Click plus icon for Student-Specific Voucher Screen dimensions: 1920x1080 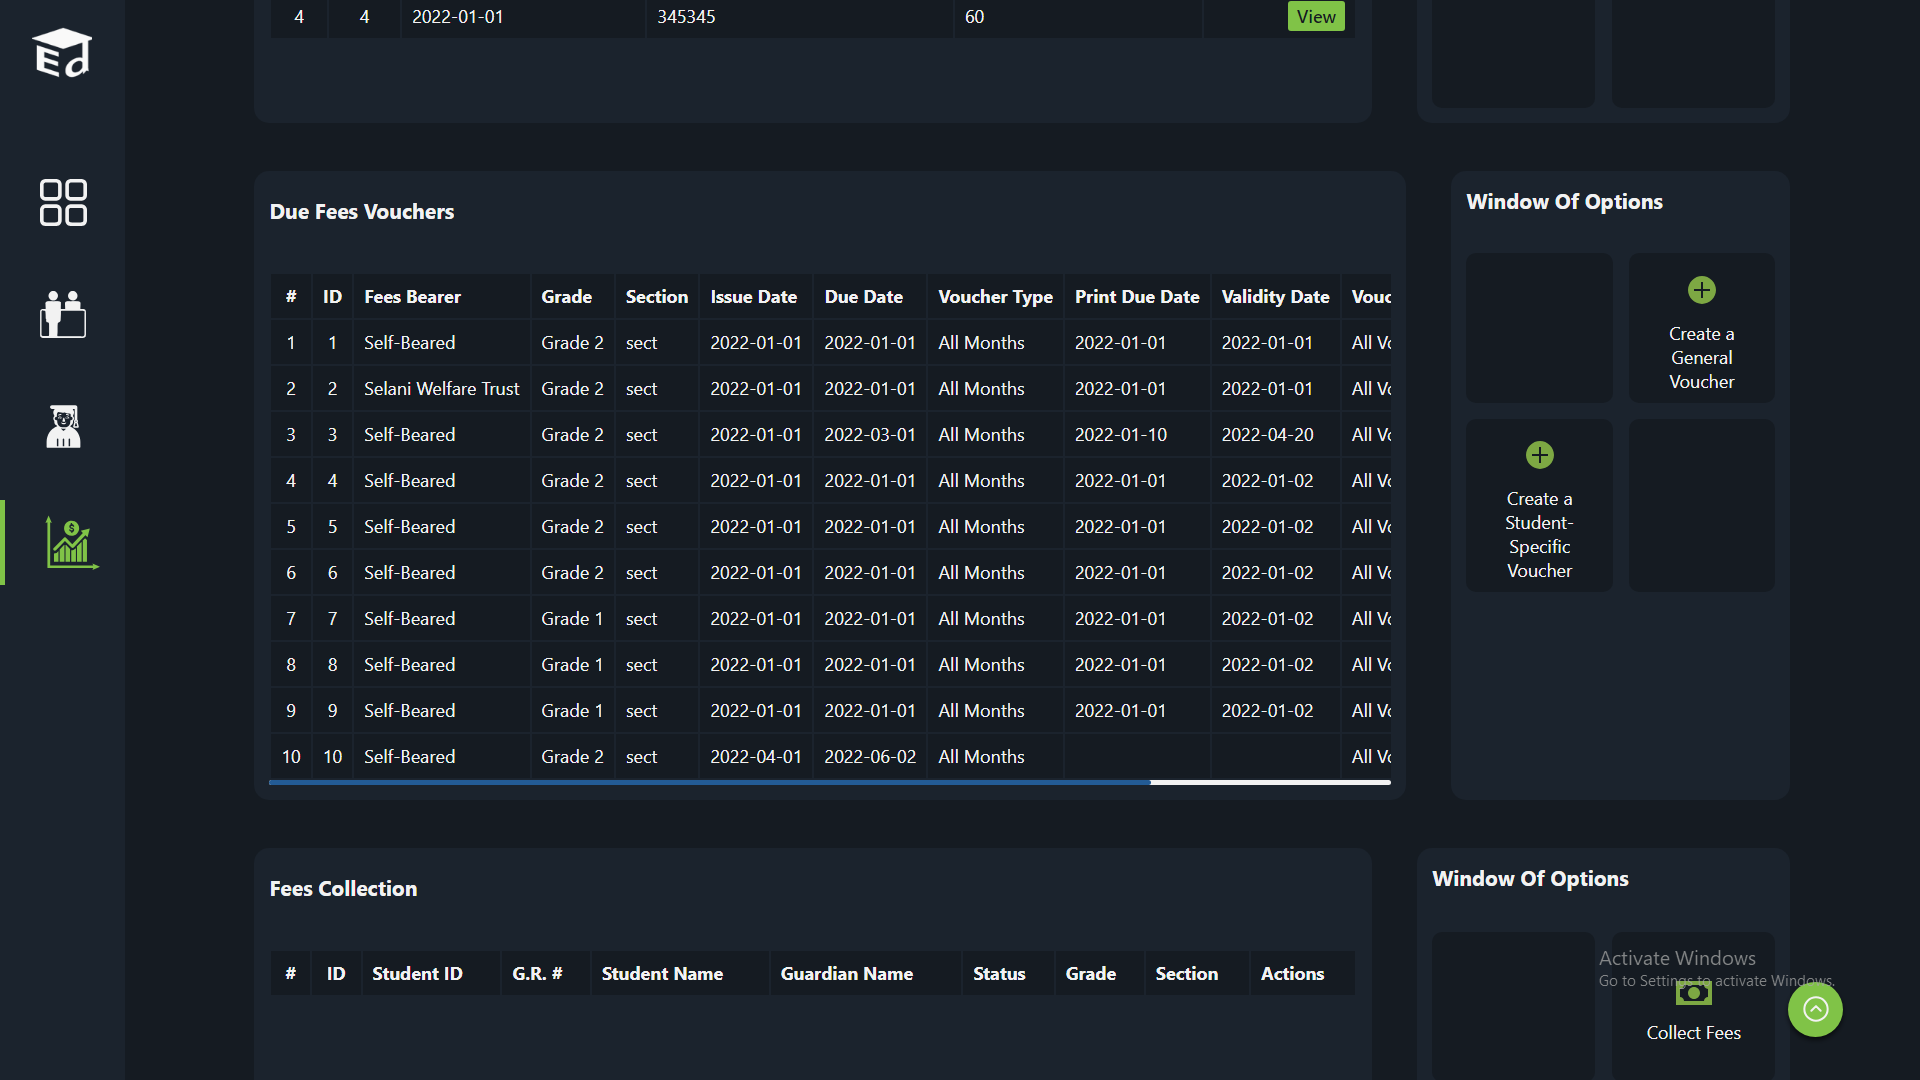tap(1539, 455)
